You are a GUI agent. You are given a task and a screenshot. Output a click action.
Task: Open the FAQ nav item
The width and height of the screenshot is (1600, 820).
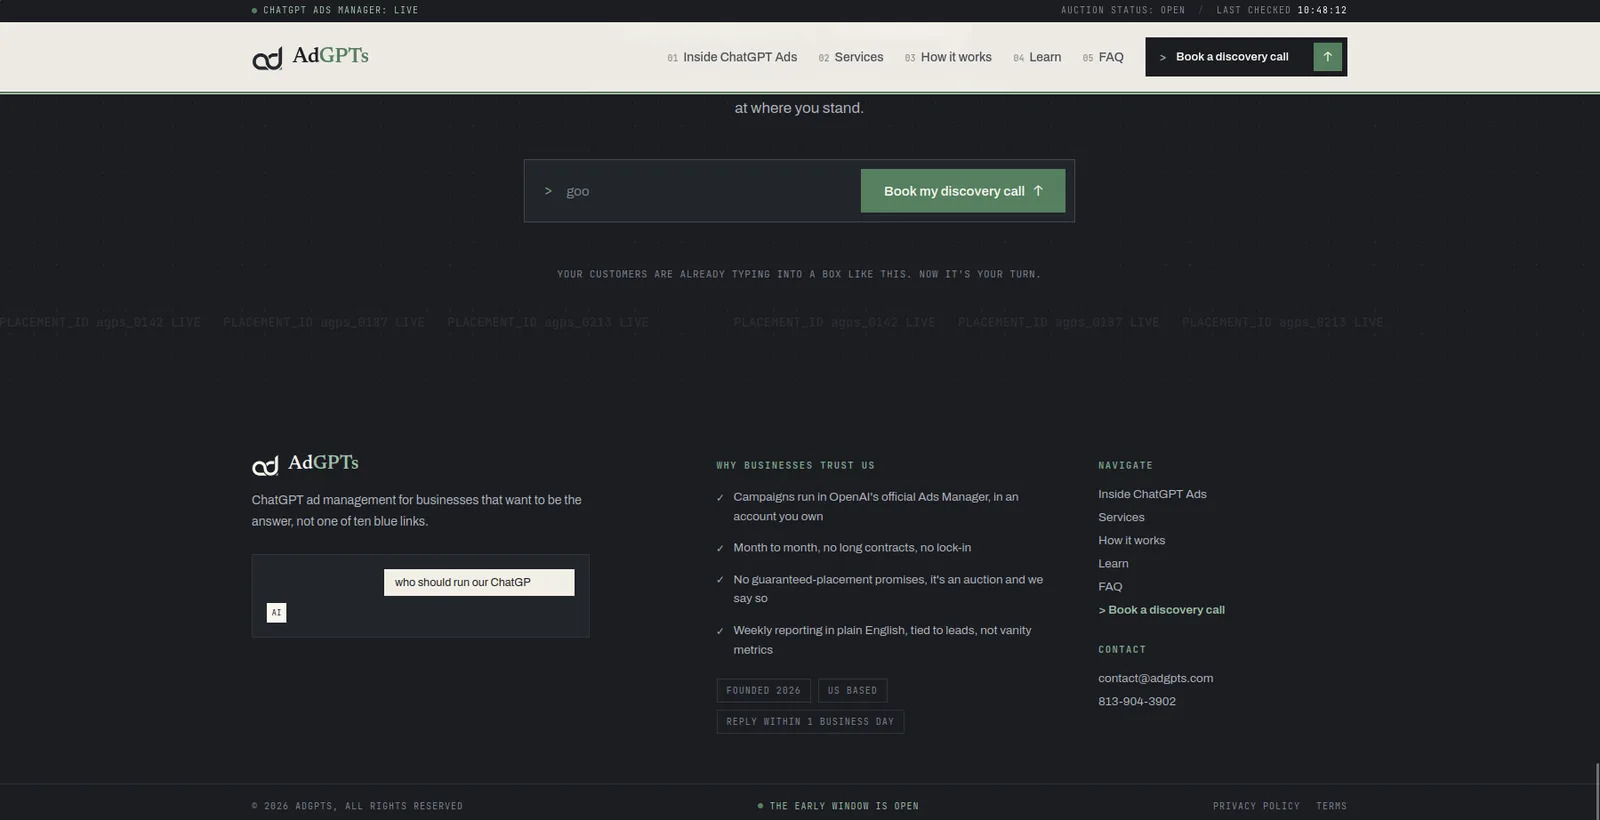1103,57
